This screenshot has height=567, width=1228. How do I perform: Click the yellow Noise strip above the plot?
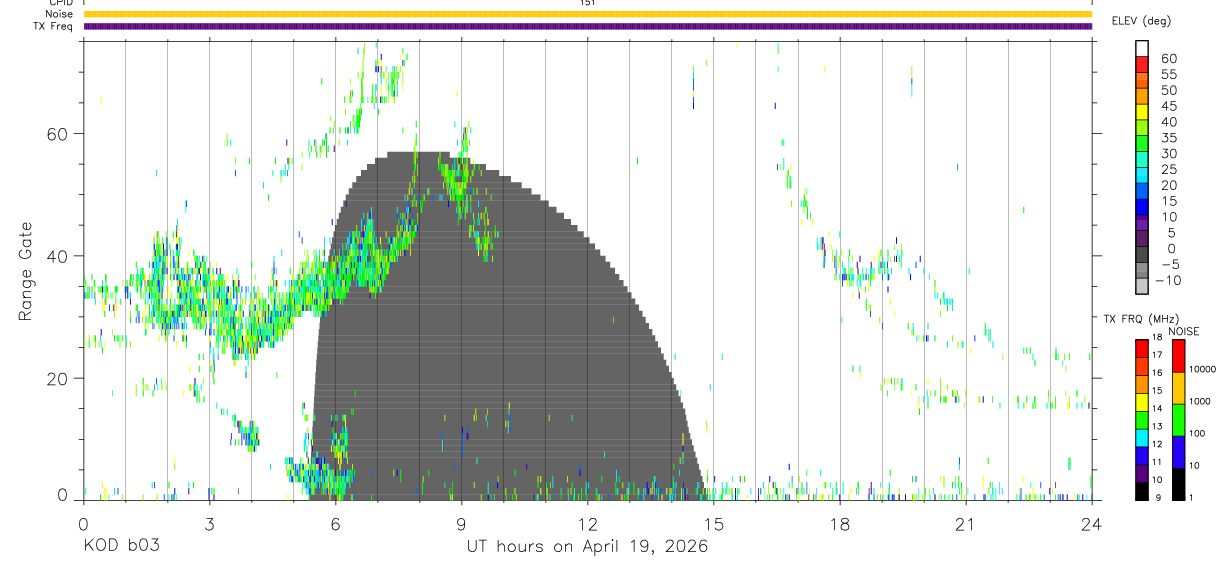(x=587, y=14)
